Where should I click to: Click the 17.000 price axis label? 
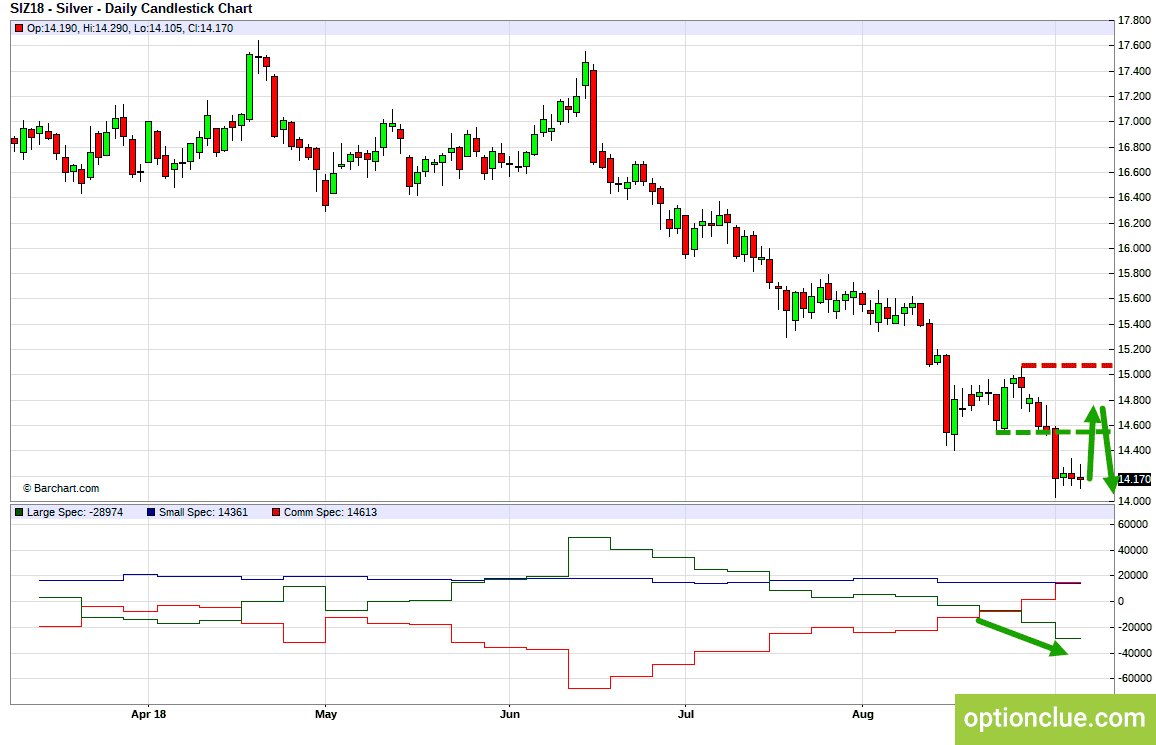(1134, 122)
